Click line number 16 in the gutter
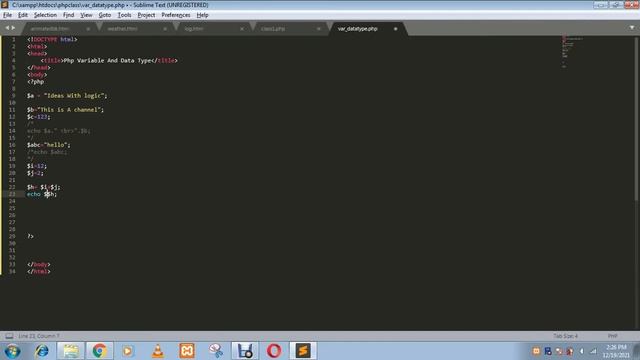The height and width of the screenshot is (360, 640). [12, 145]
